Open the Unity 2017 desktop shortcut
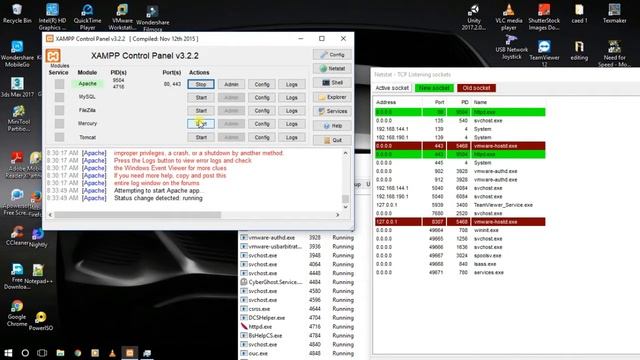The image size is (640, 360). coord(473,16)
